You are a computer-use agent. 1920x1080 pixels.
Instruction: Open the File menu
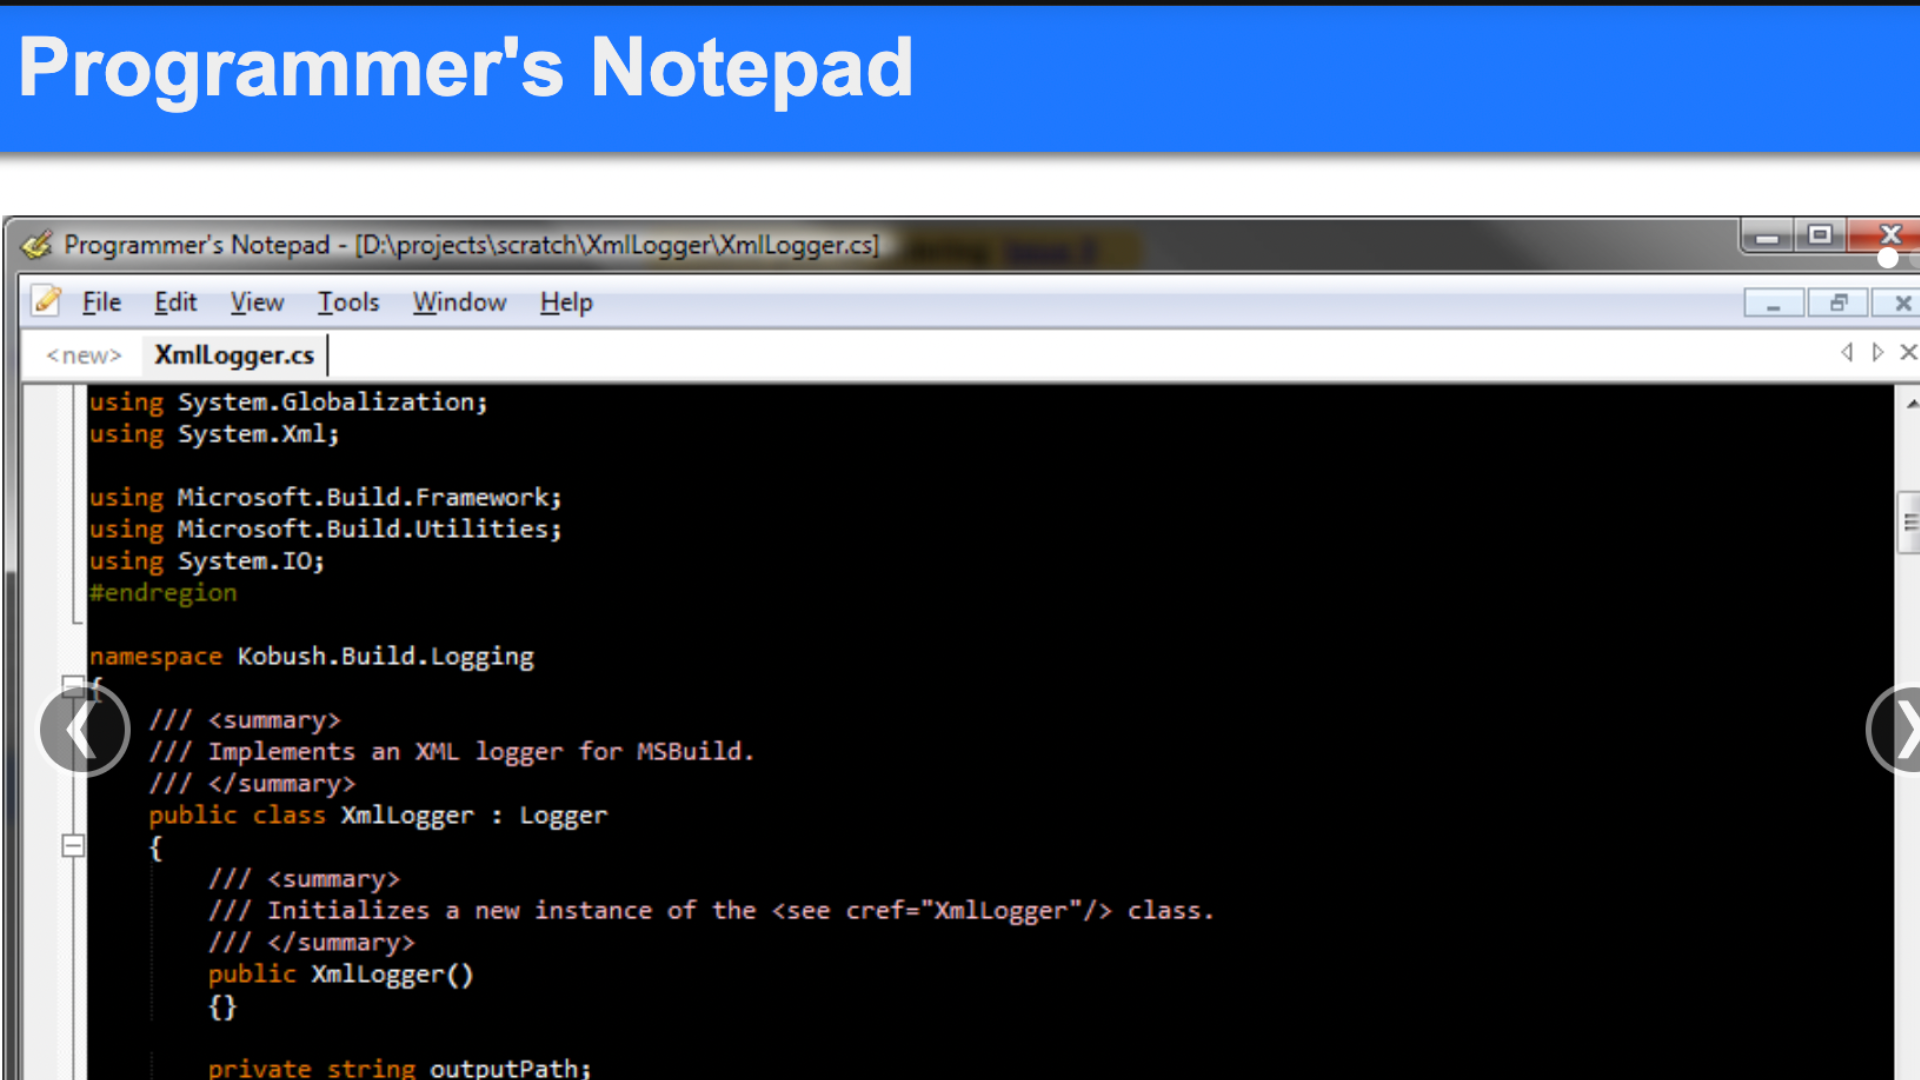pyautogui.click(x=100, y=302)
